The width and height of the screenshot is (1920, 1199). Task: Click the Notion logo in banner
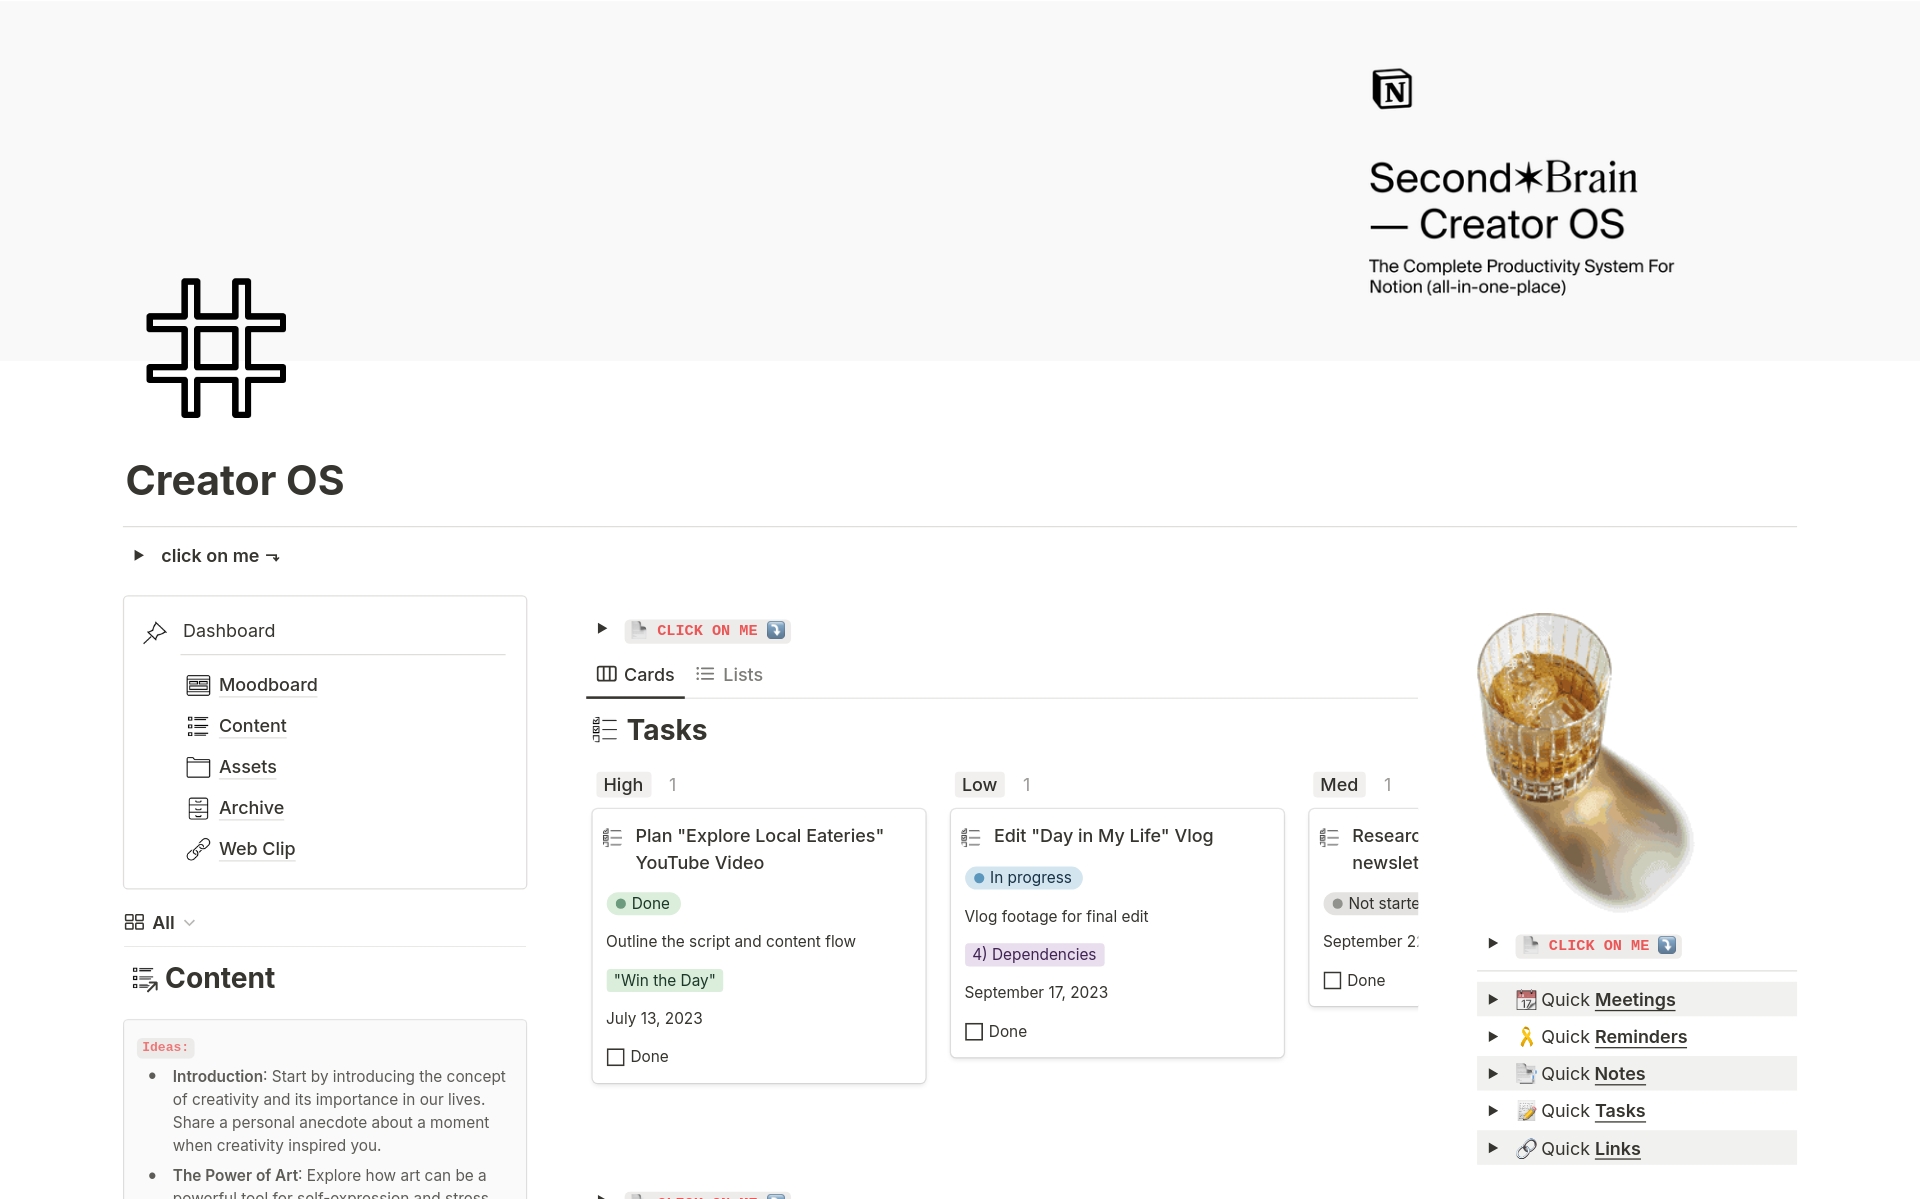pos(1392,89)
